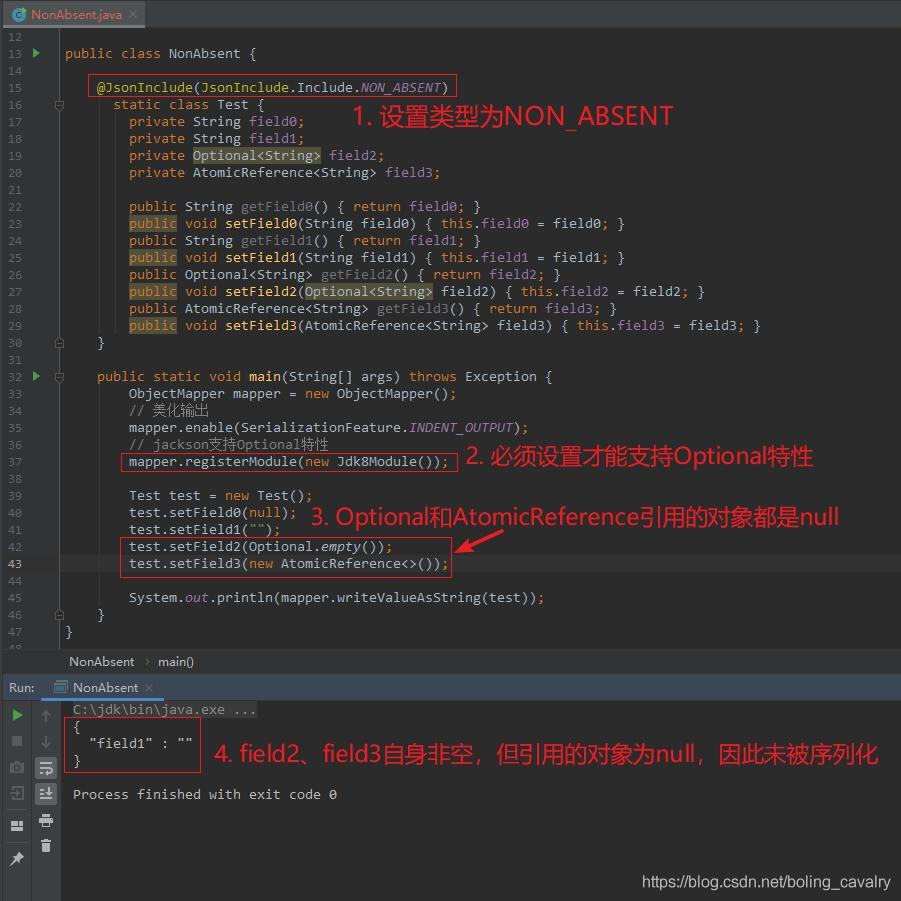Click the Up the Stack Trace arrow

(x=46, y=714)
